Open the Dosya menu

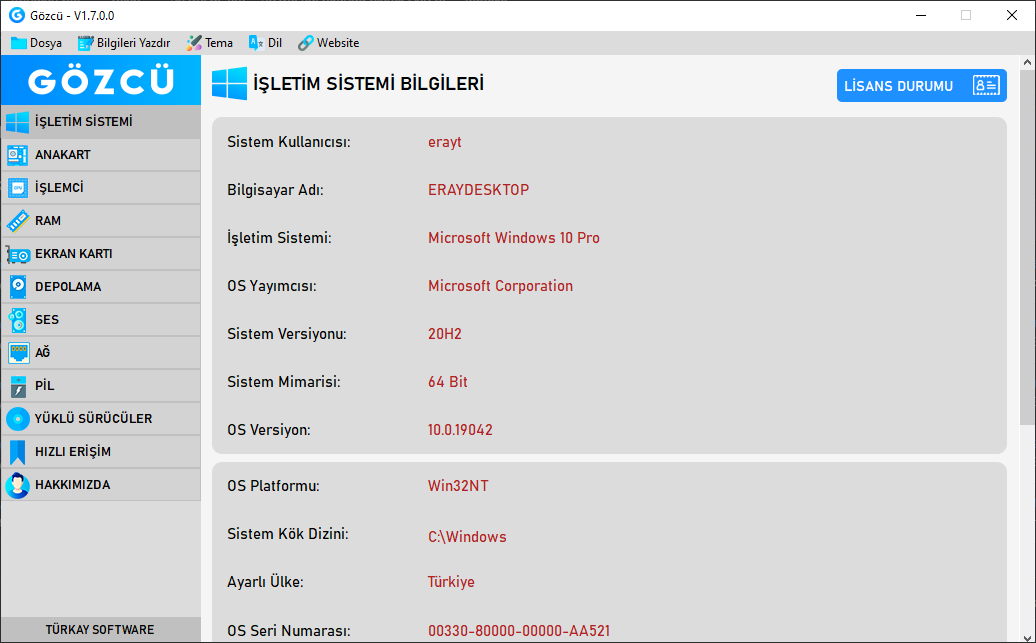[37, 43]
